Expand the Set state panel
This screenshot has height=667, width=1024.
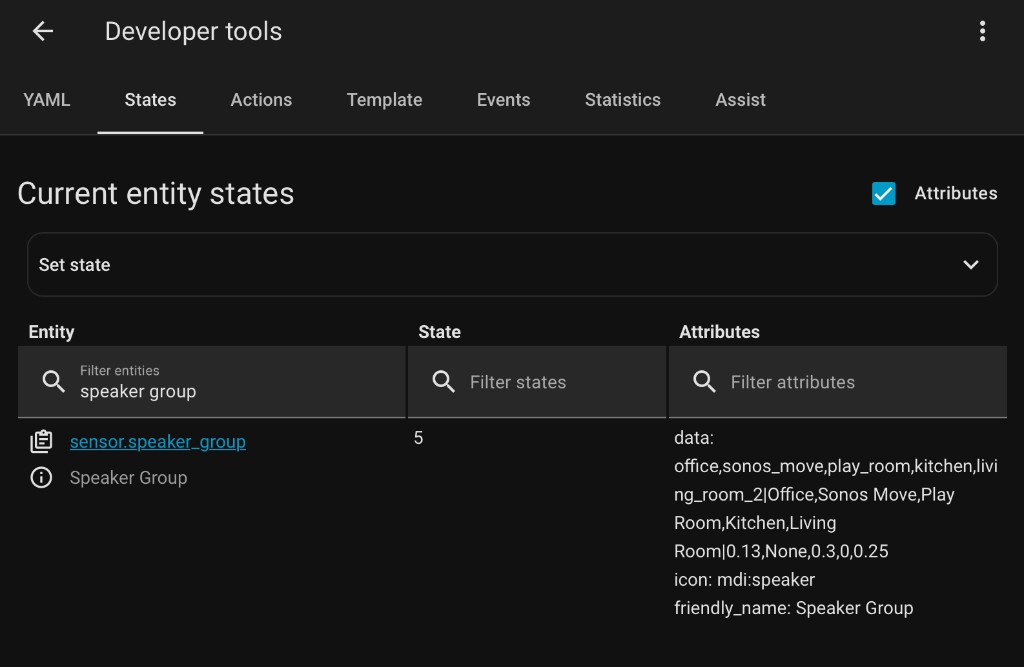click(500, 265)
